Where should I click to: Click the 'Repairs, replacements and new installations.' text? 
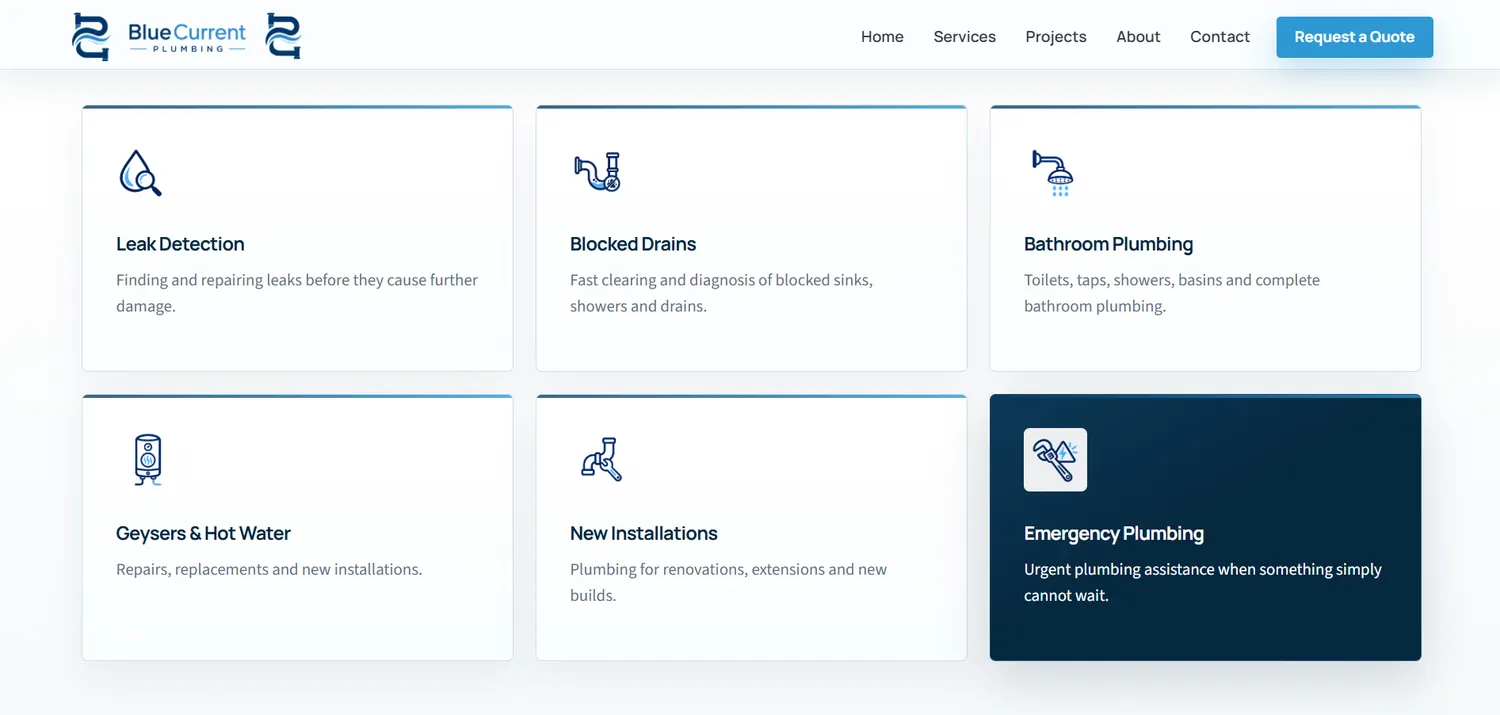click(x=269, y=569)
